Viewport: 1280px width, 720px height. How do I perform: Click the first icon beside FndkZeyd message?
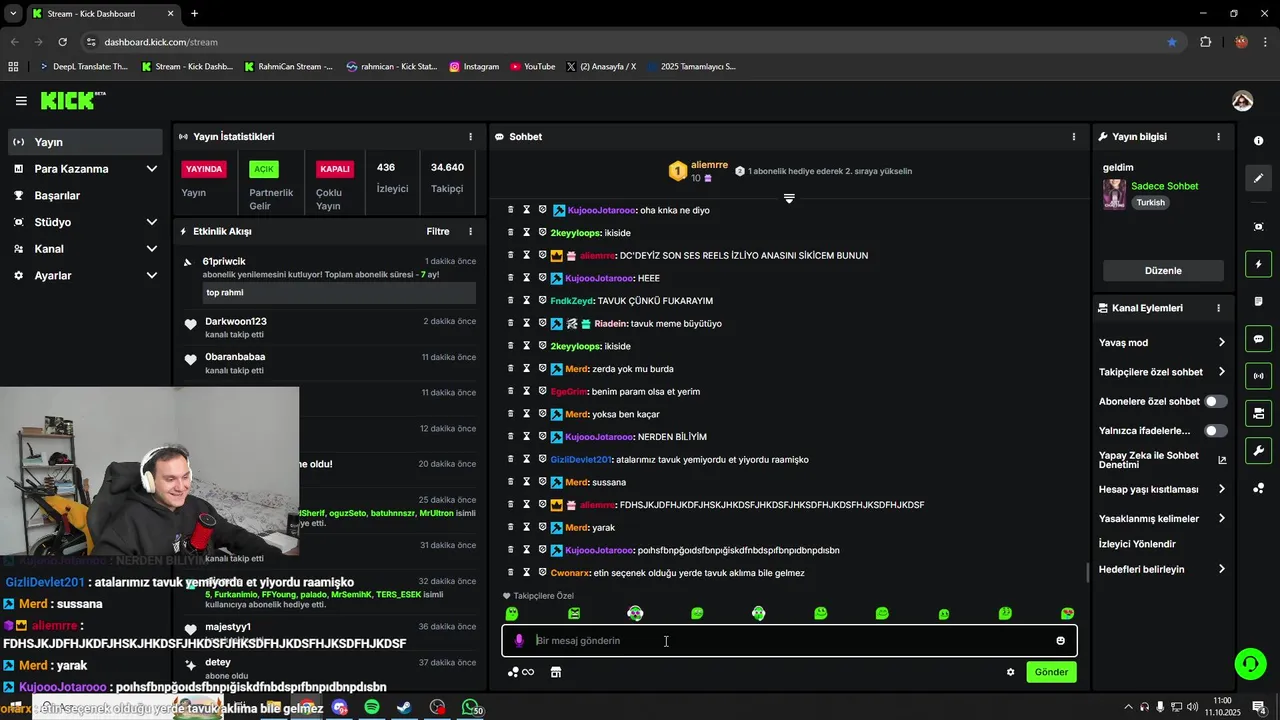coord(510,301)
